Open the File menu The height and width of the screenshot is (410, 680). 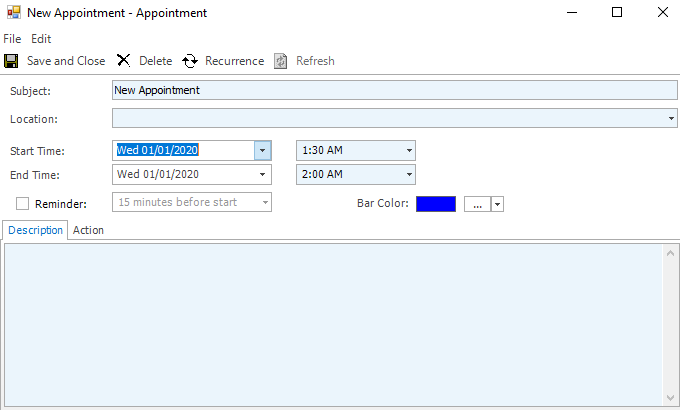[x=12, y=39]
